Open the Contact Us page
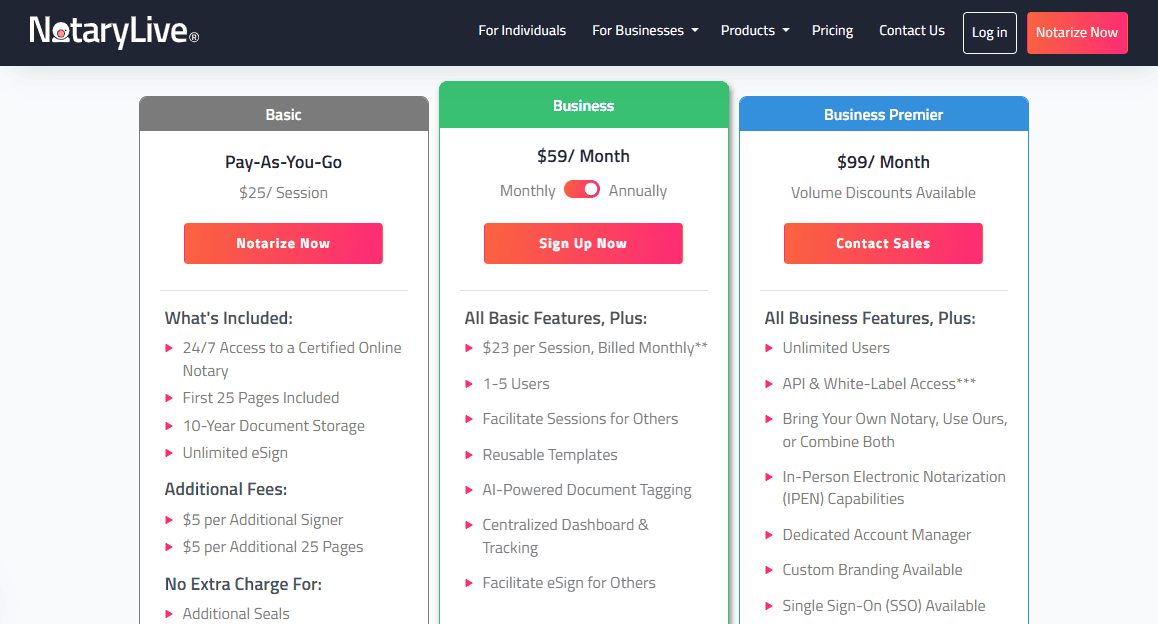 [912, 31]
